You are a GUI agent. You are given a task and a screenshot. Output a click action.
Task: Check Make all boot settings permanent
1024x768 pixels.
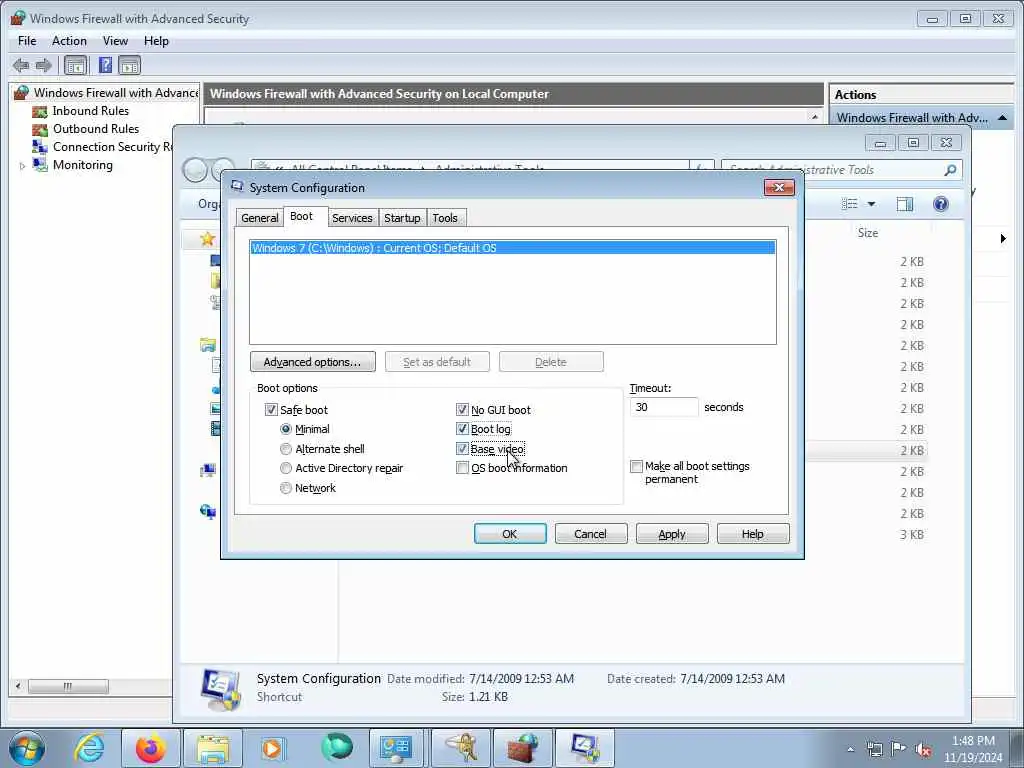[x=636, y=466]
